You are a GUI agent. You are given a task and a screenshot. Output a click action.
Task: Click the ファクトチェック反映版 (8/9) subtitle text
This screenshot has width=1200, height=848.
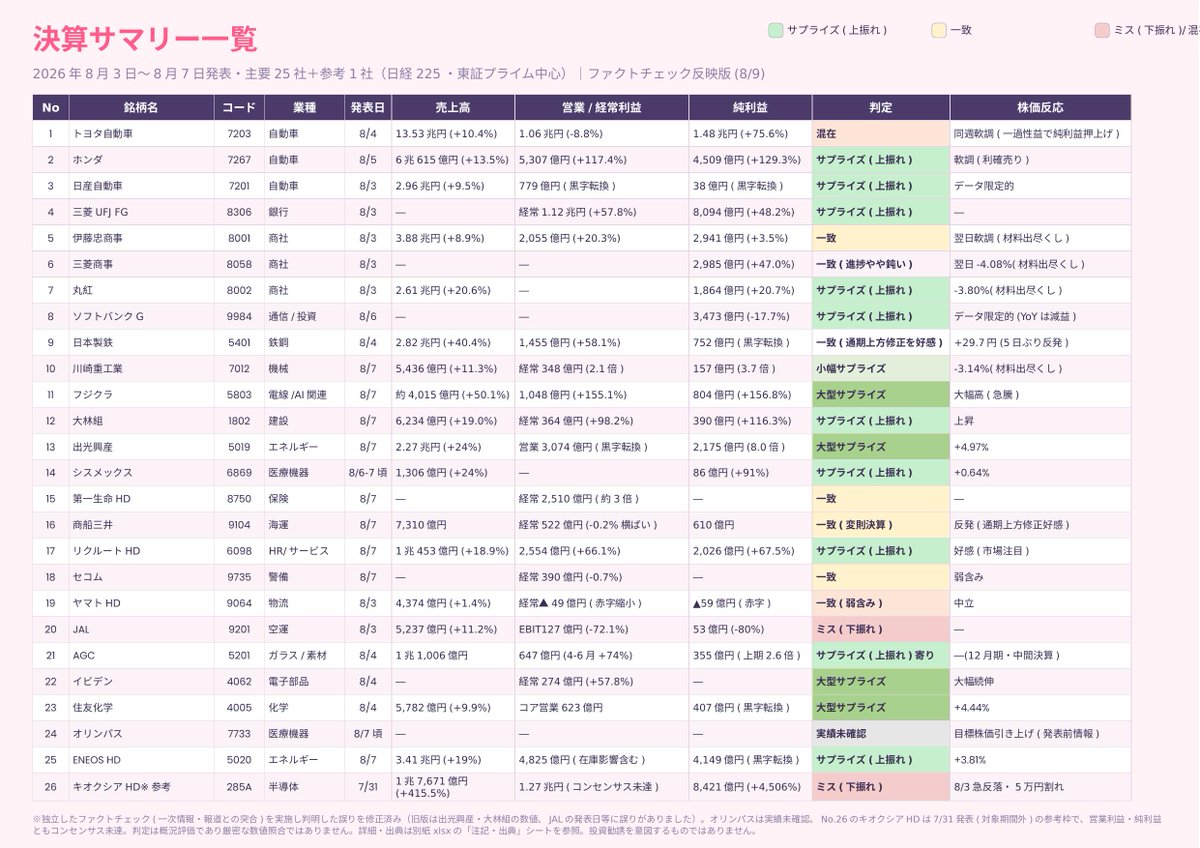click(677, 73)
